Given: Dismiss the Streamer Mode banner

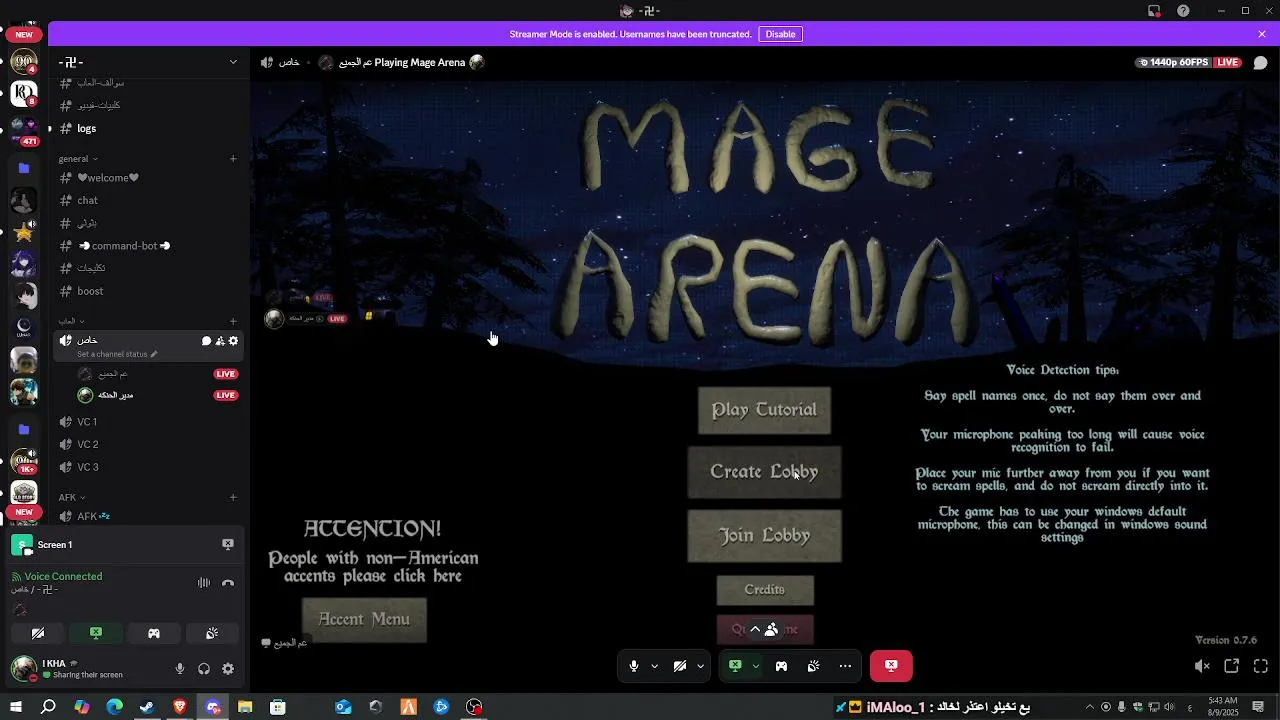Looking at the screenshot, I should point(1262,34).
